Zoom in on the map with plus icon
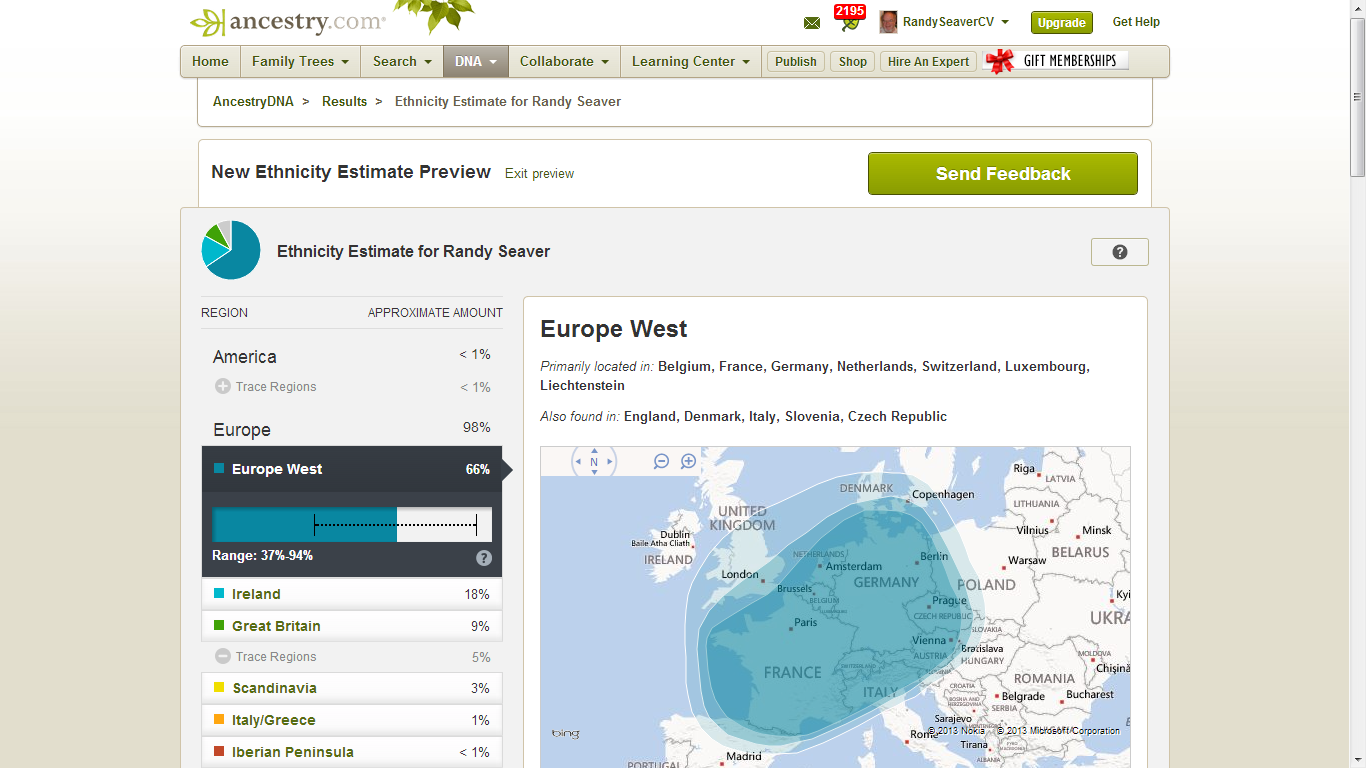The image size is (1366, 768). click(x=688, y=462)
